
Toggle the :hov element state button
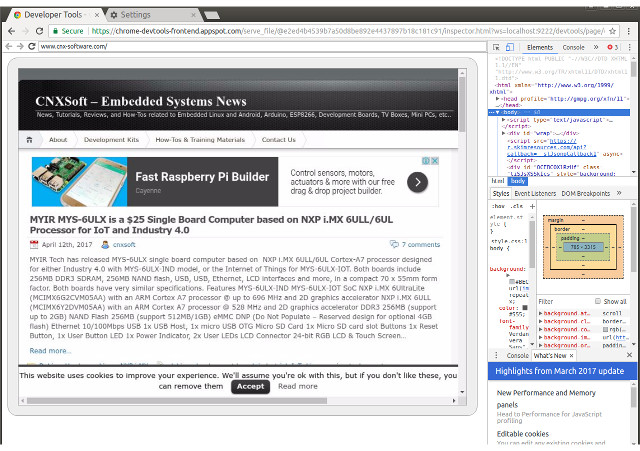coord(498,207)
